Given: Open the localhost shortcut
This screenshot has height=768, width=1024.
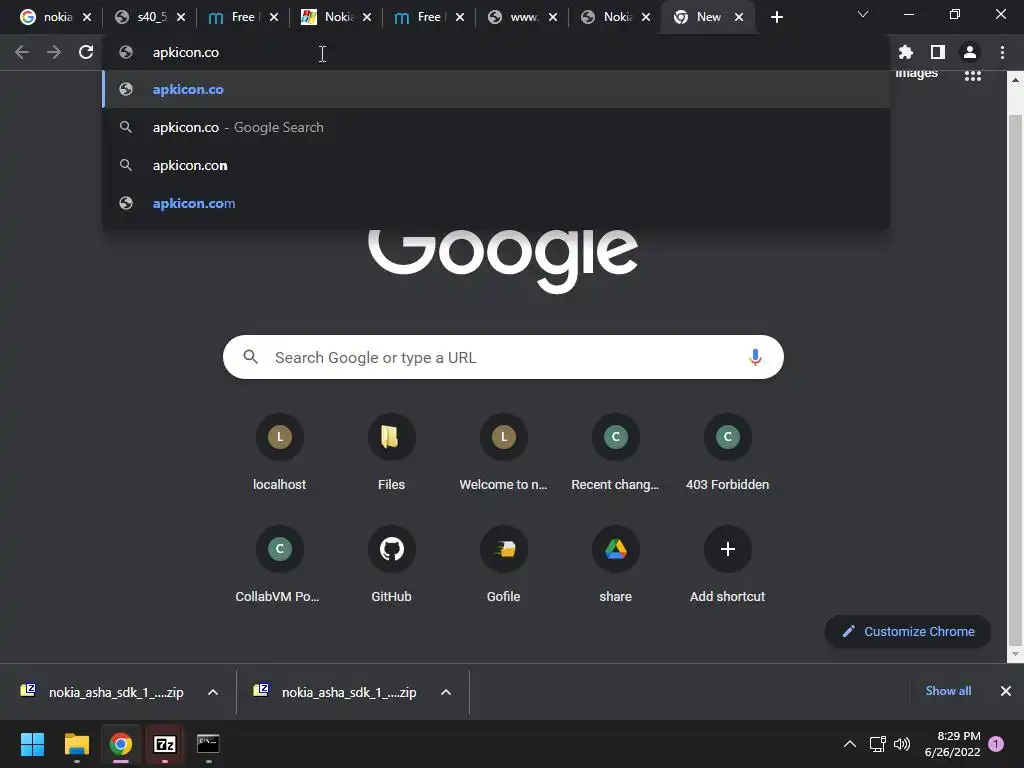Looking at the screenshot, I should click(280, 453).
